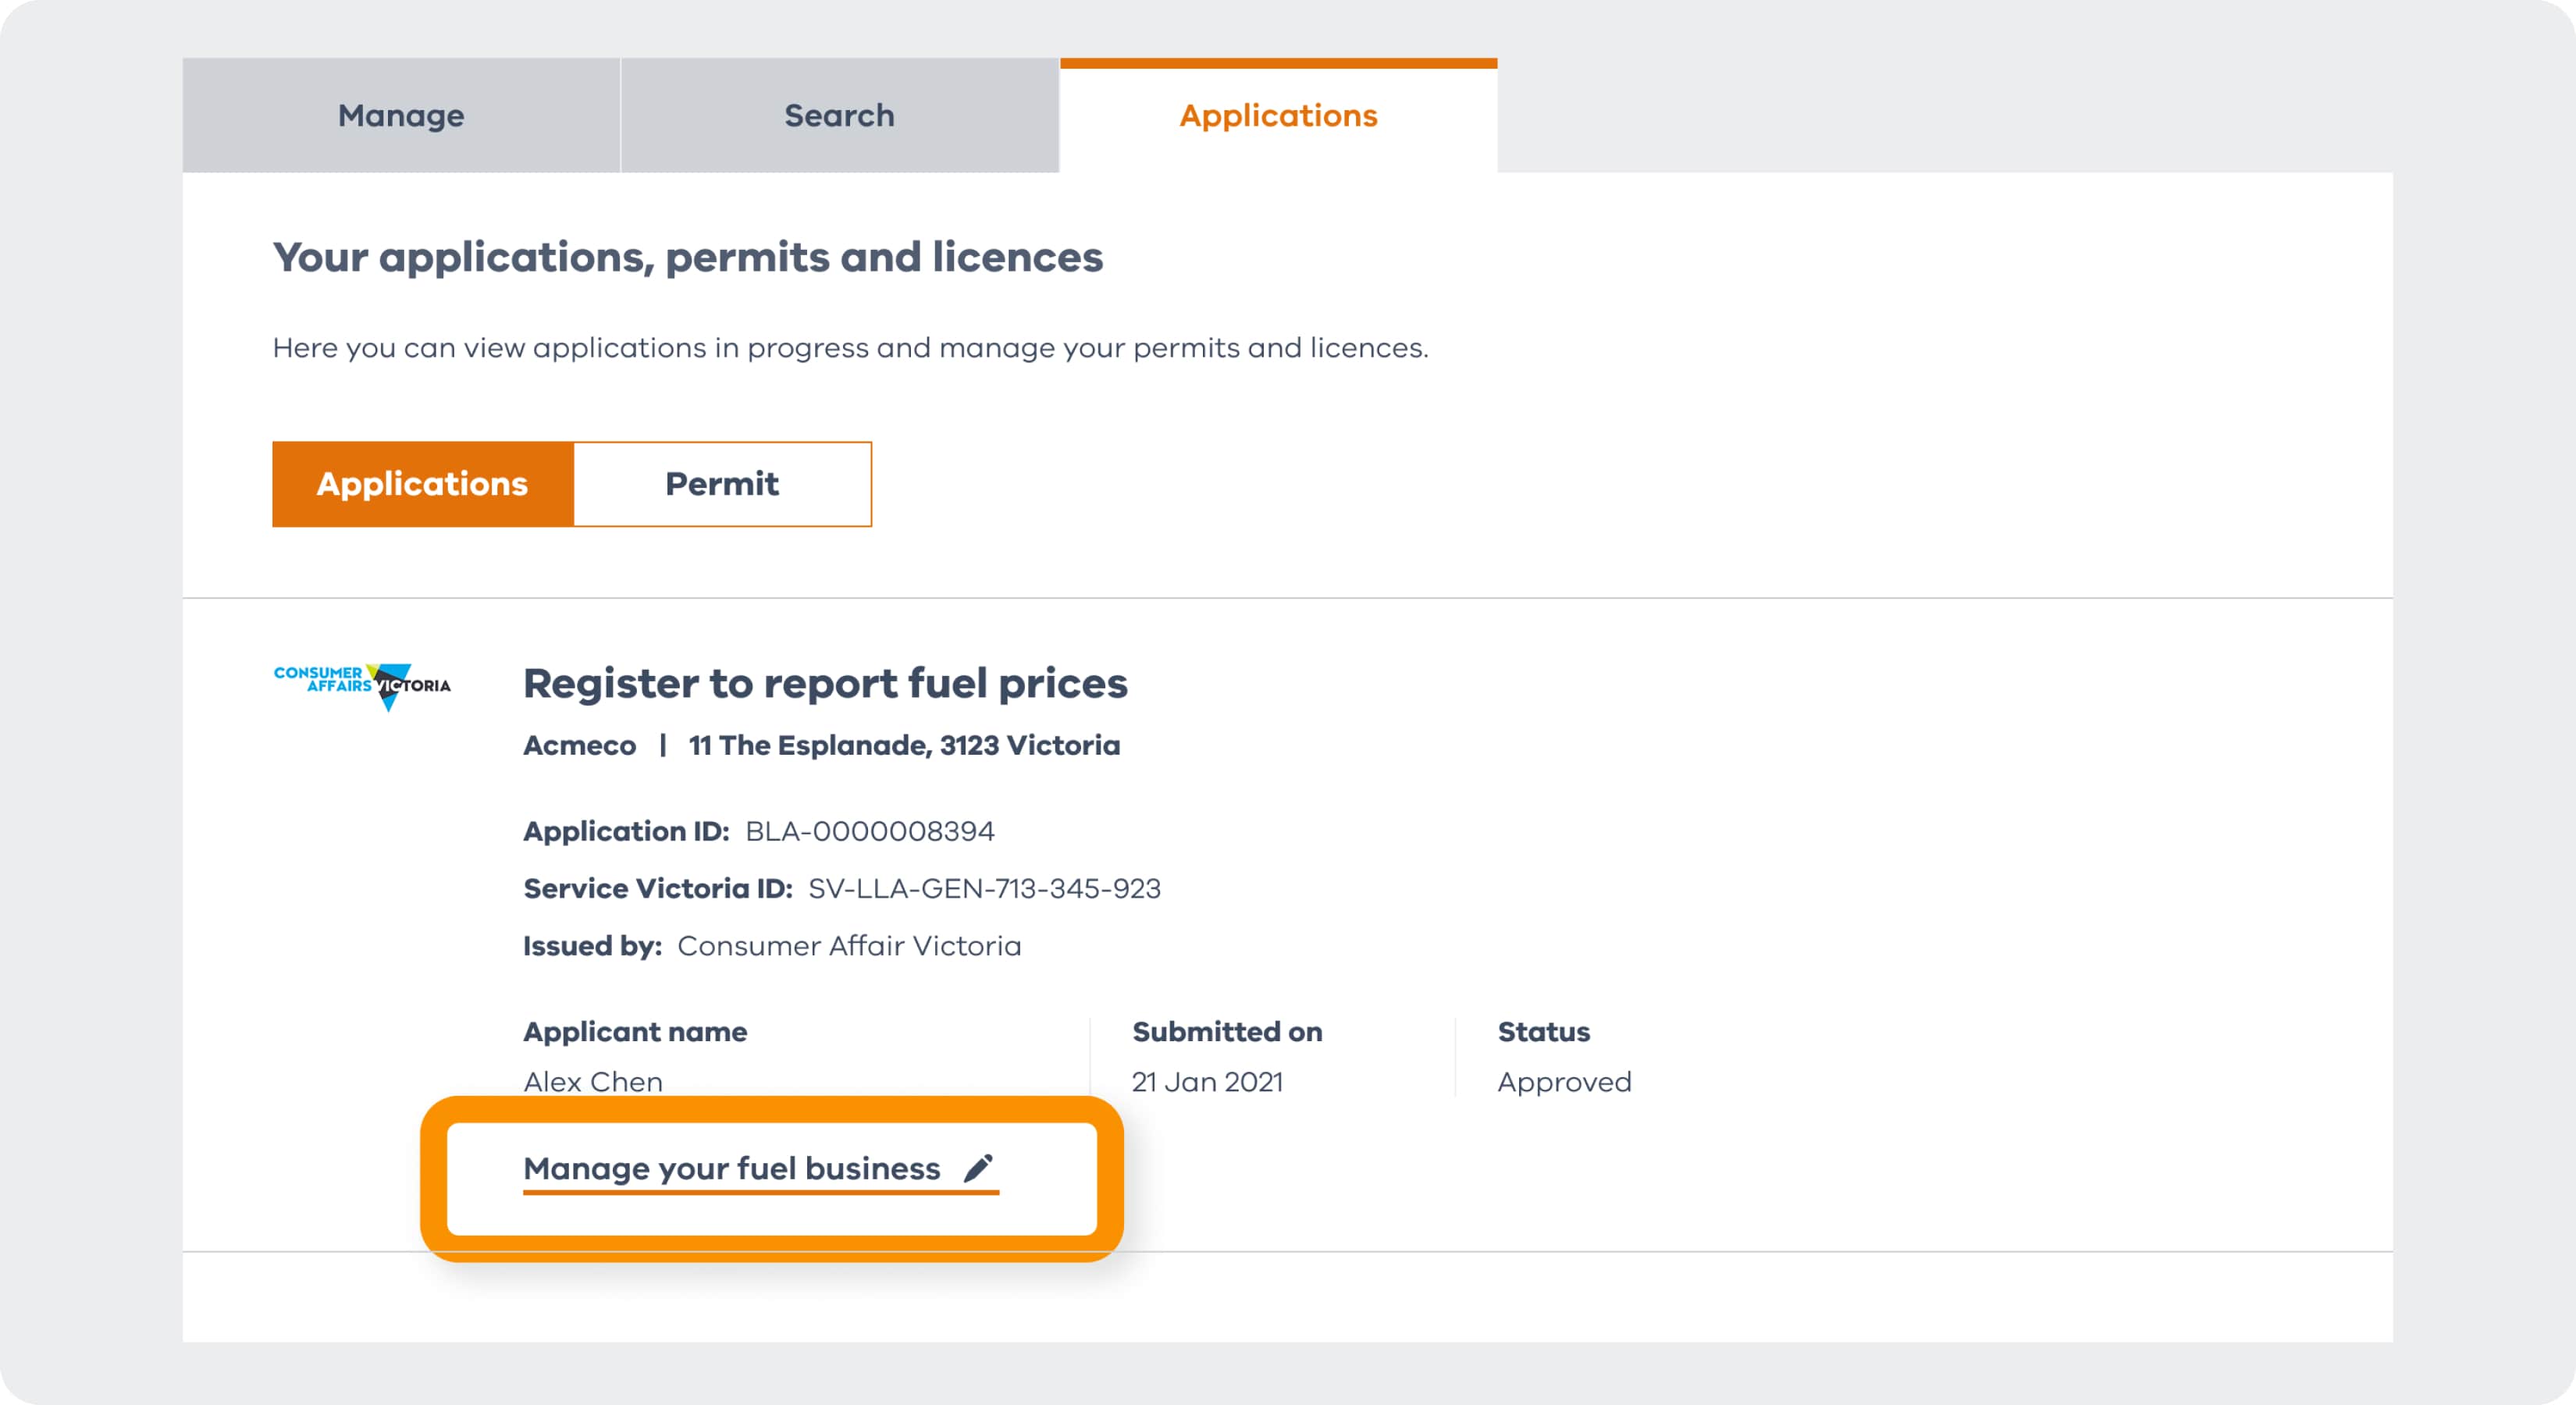Open the Manage tab
Image resolution: width=2576 pixels, height=1405 pixels.
(x=401, y=116)
